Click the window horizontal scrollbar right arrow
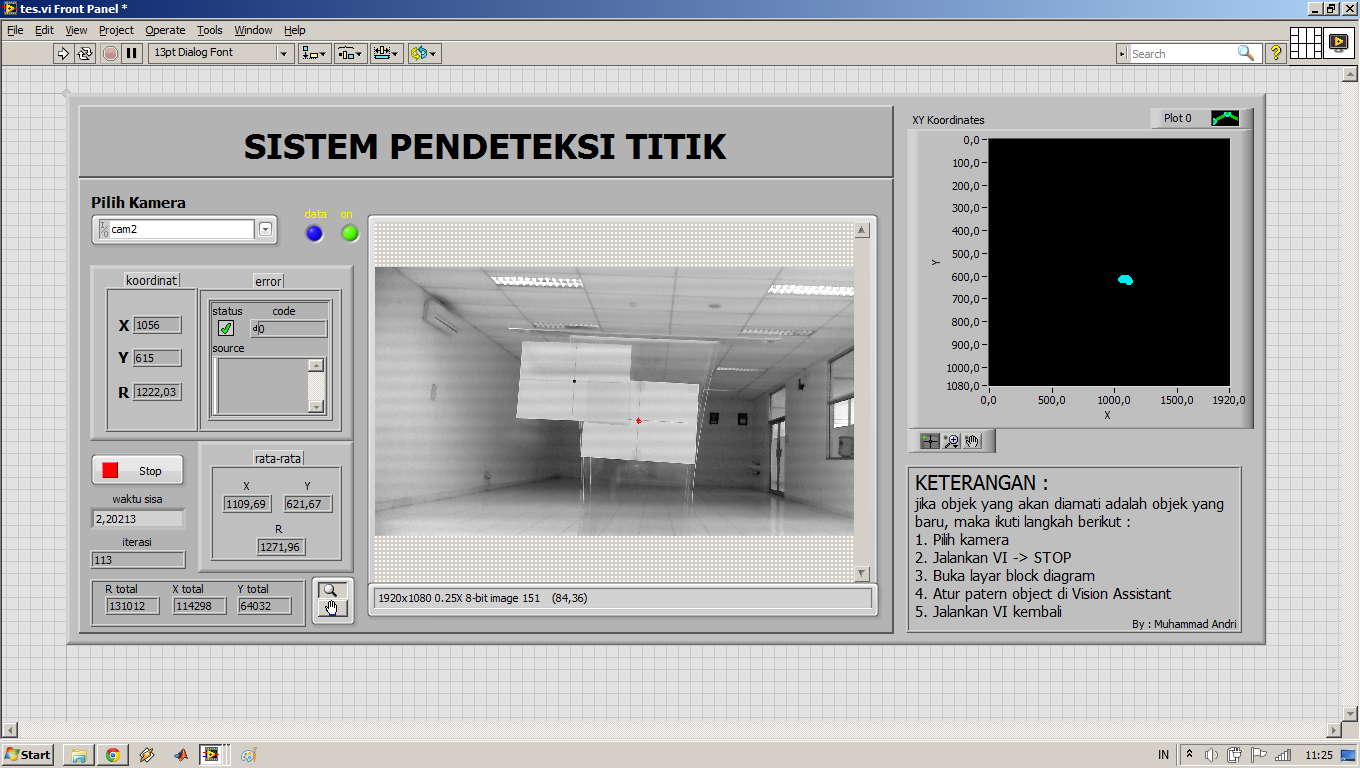The height and width of the screenshot is (768, 1360). 1333,729
